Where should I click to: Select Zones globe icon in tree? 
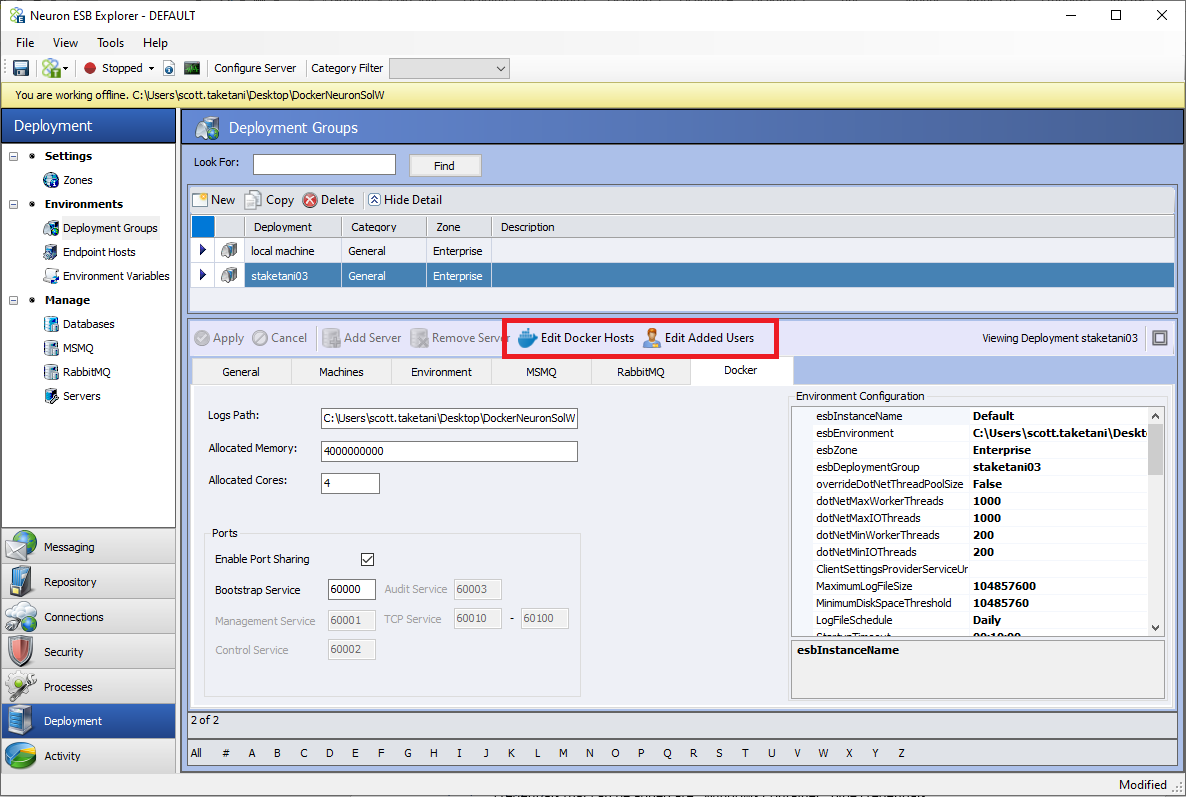click(51, 180)
